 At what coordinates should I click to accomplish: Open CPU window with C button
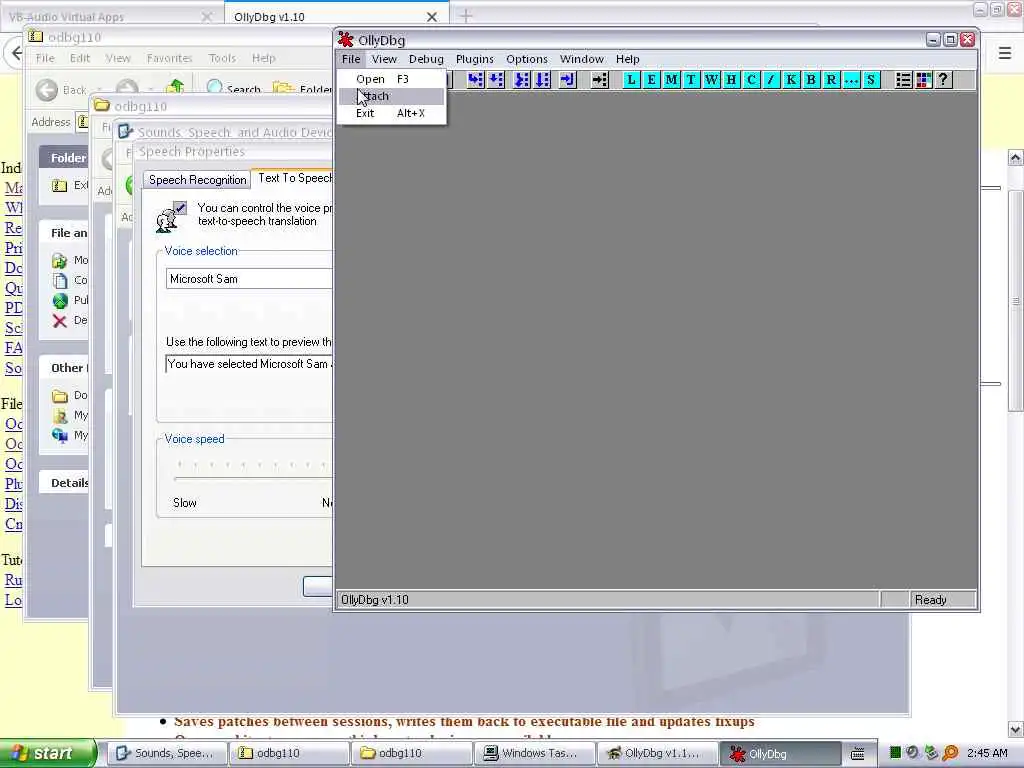click(x=752, y=80)
